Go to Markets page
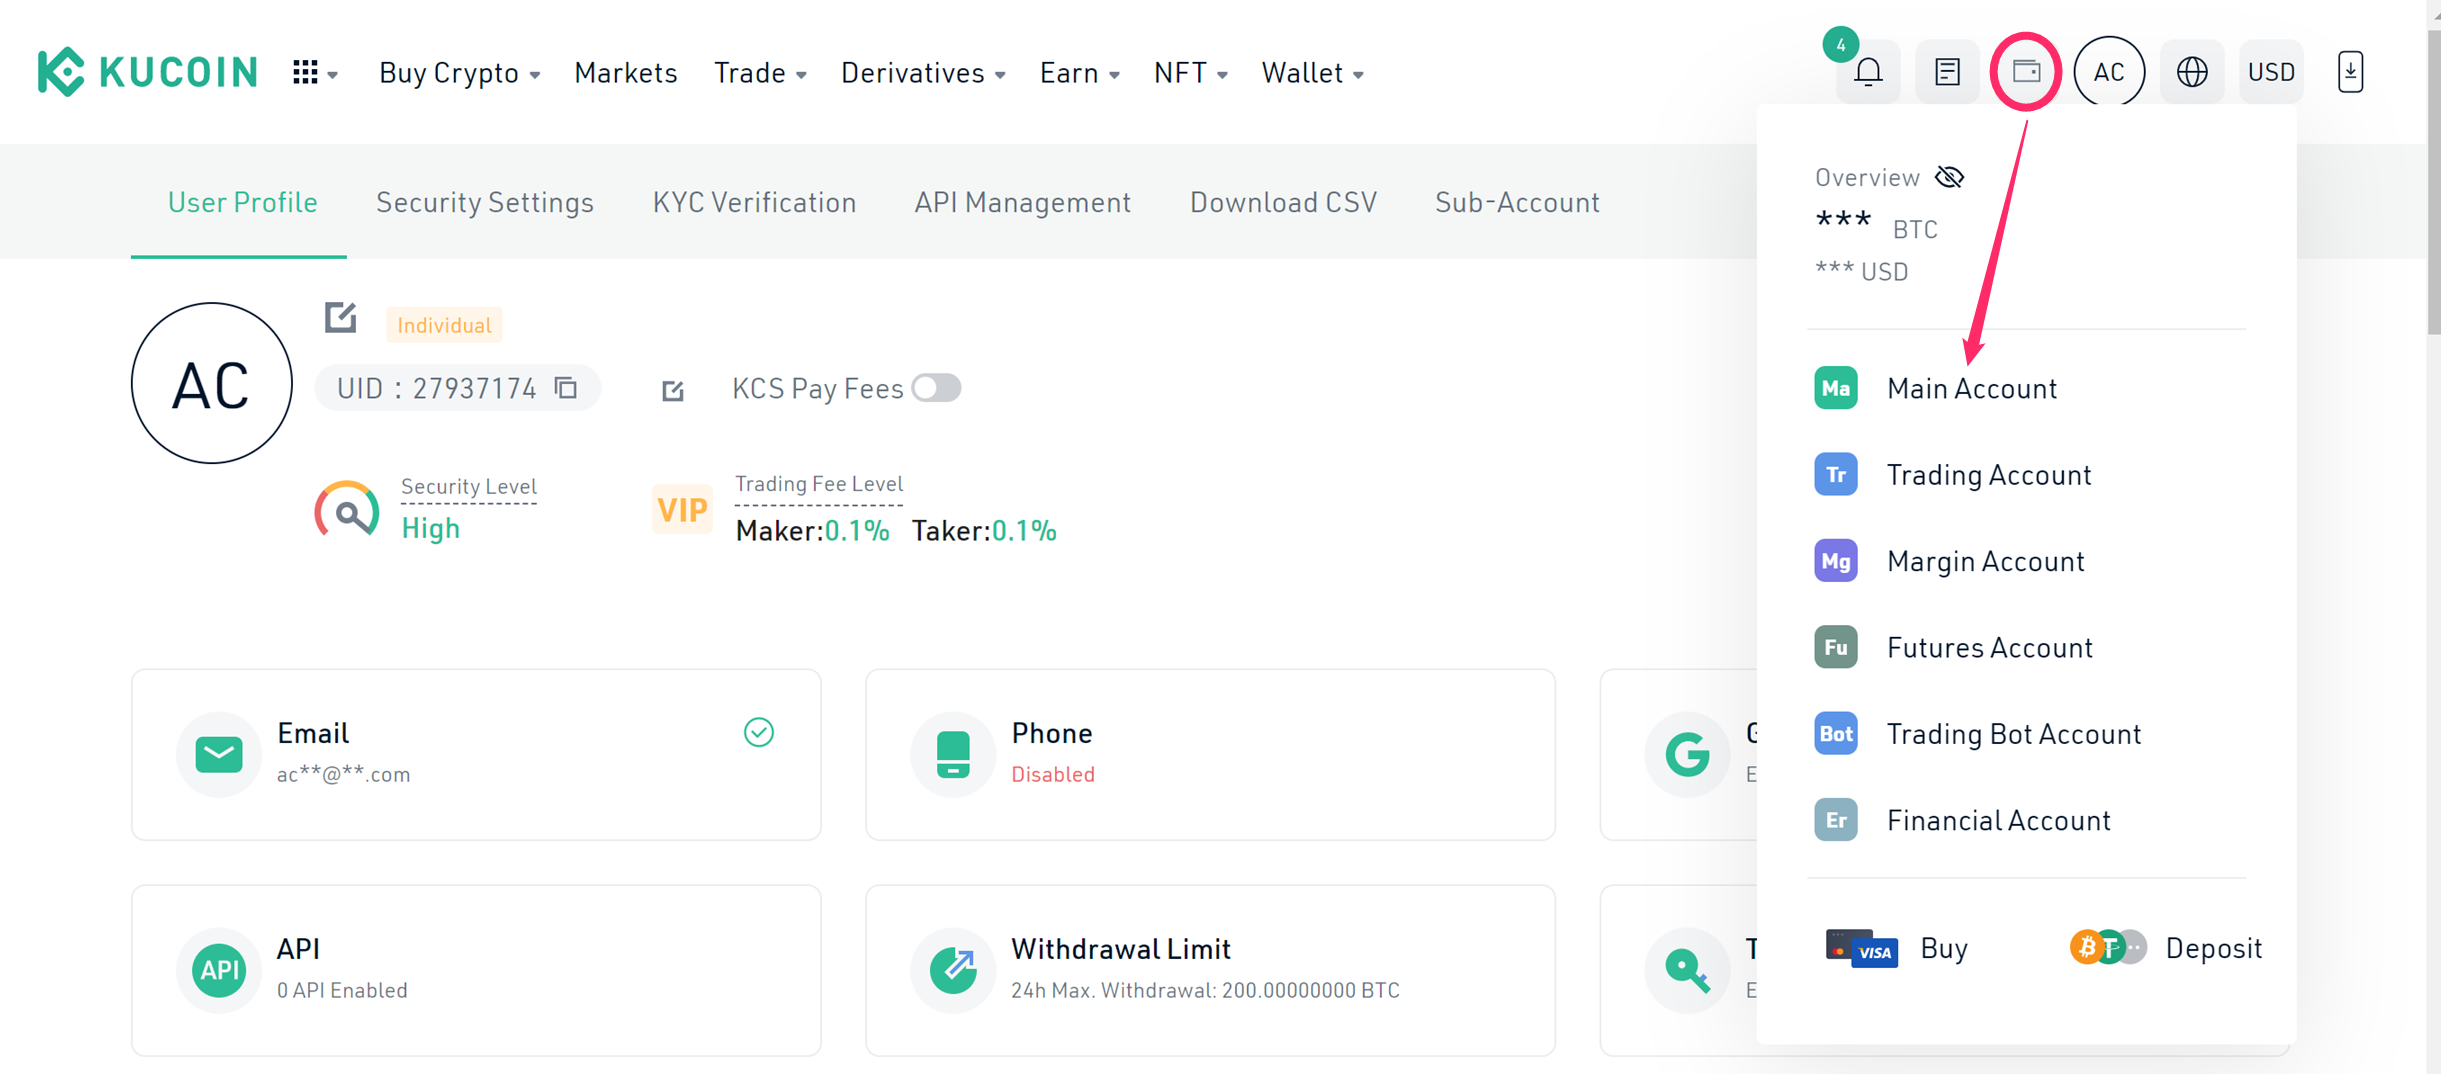2441x1074 pixels. [625, 73]
